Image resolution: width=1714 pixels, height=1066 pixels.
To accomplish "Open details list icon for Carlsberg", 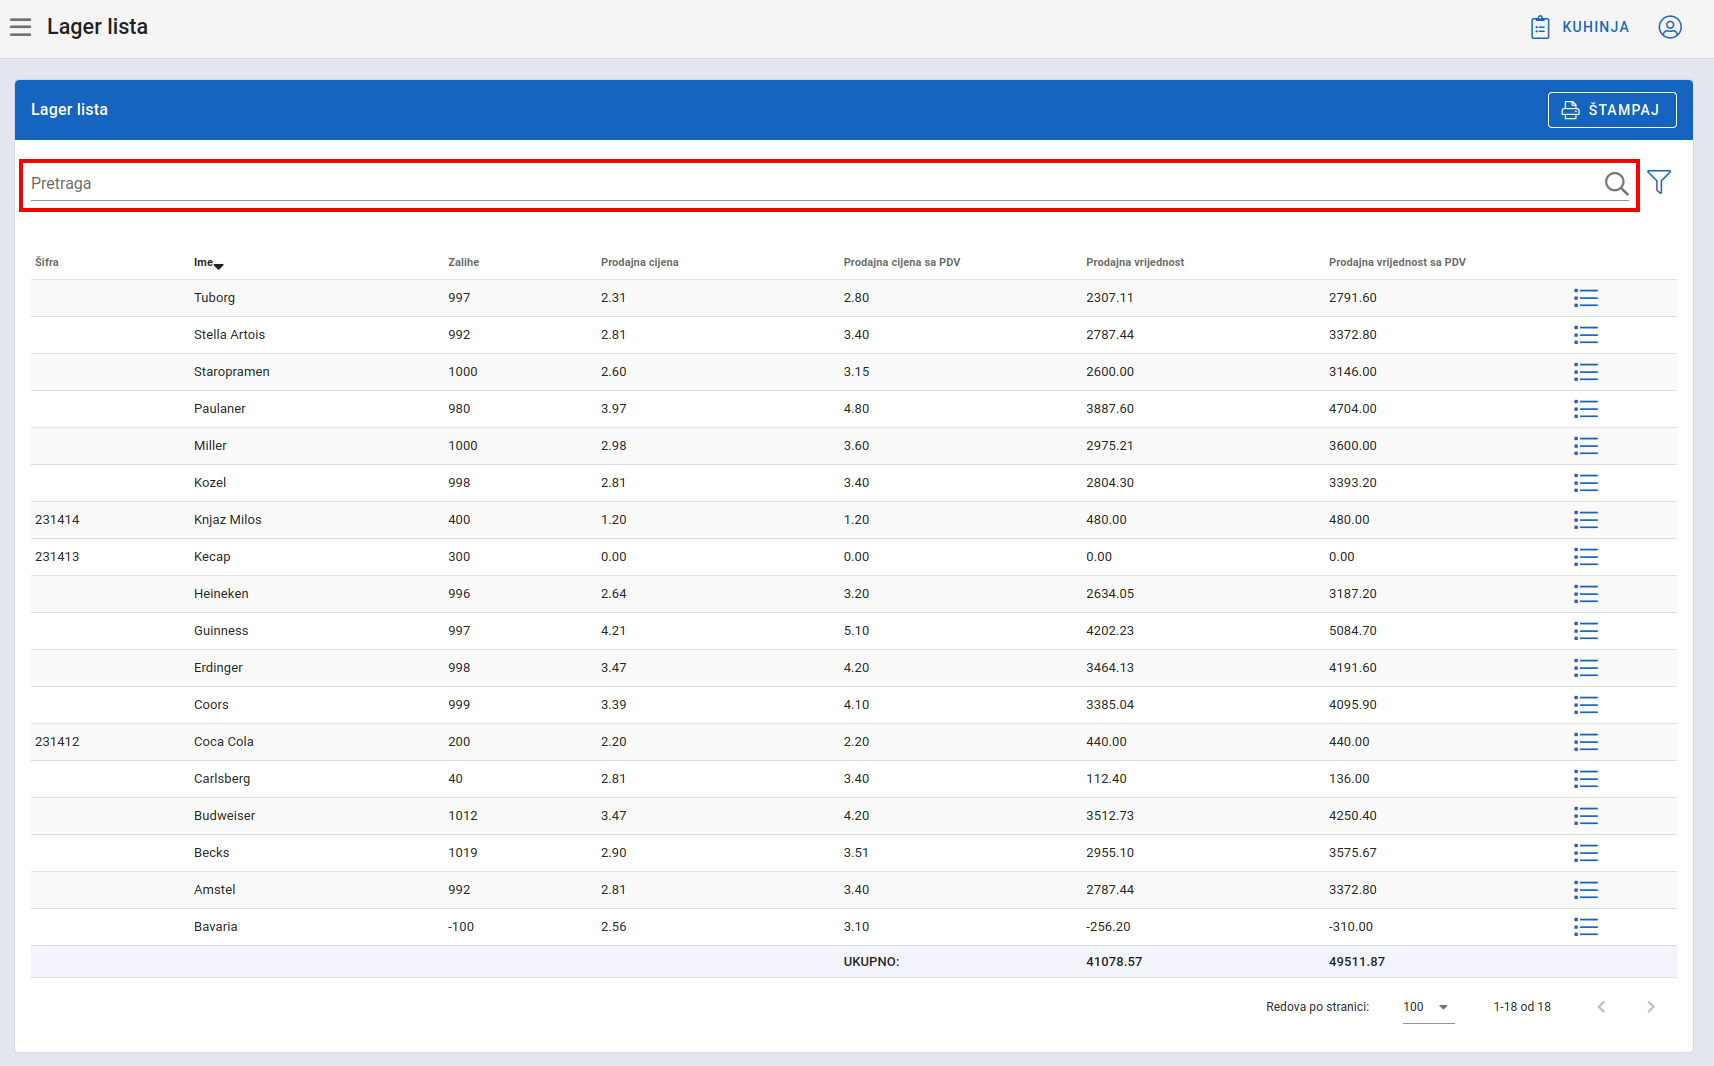I will pyautogui.click(x=1586, y=779).
